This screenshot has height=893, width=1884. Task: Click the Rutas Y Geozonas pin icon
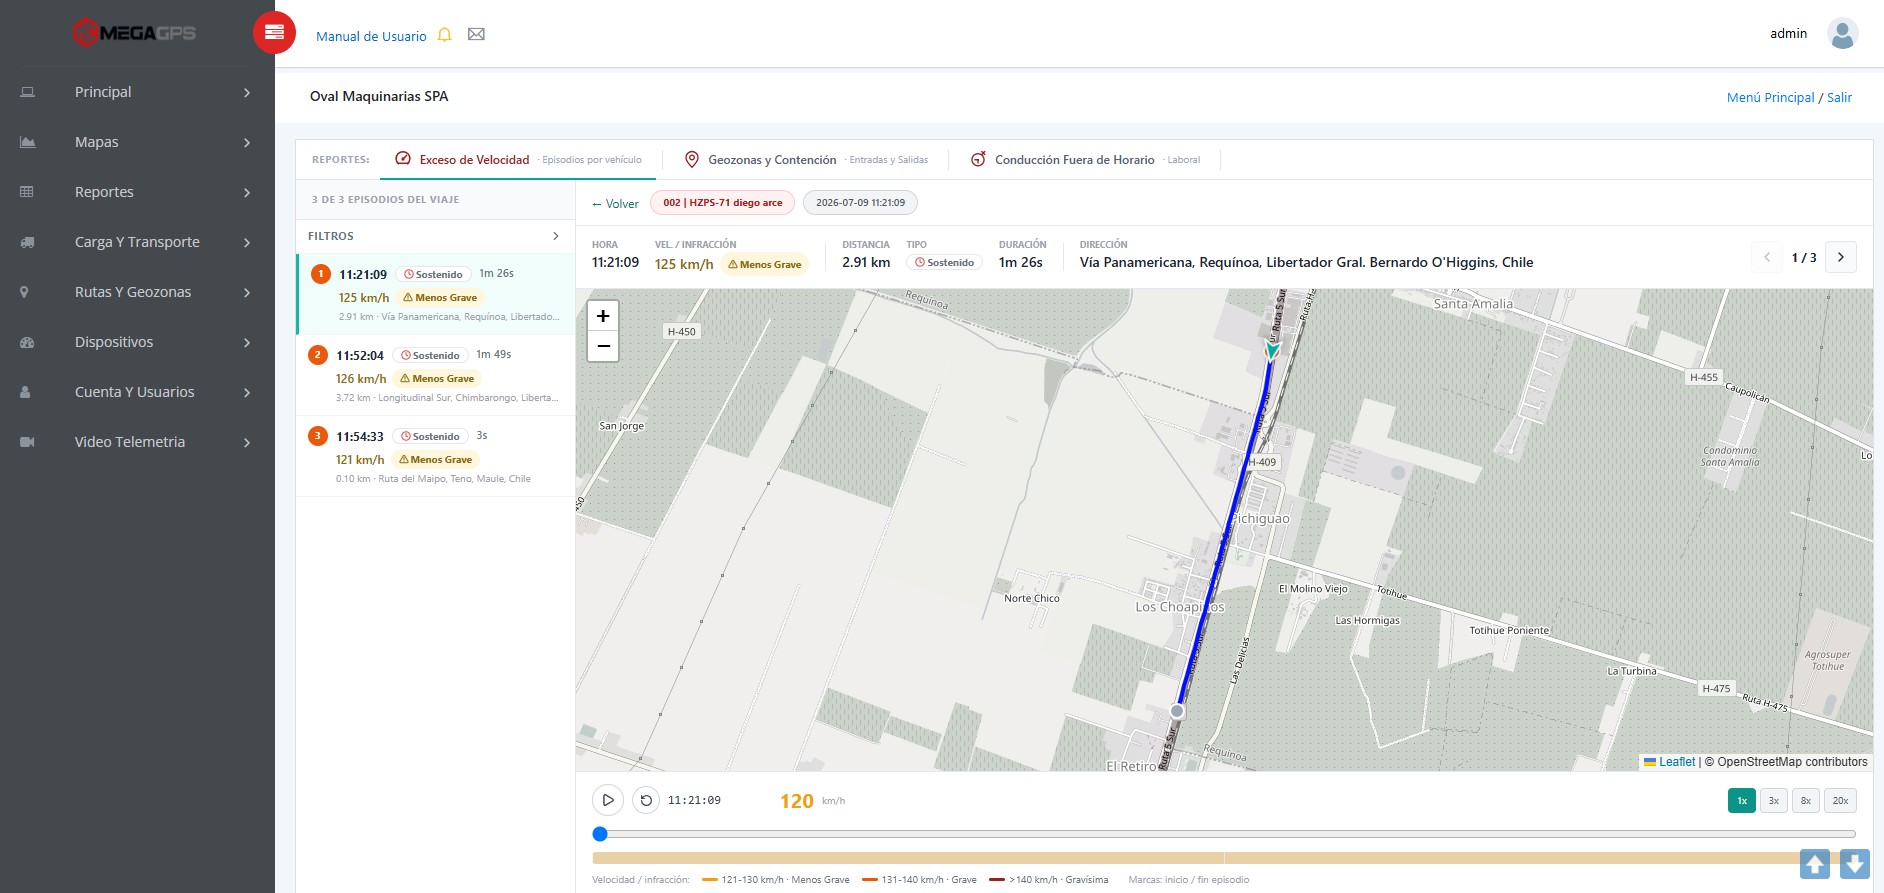25,292
